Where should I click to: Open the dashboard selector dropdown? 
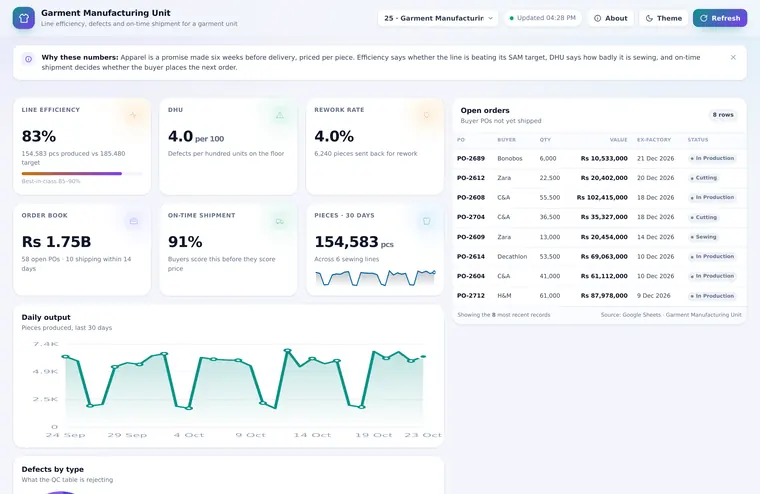[438, 18]
